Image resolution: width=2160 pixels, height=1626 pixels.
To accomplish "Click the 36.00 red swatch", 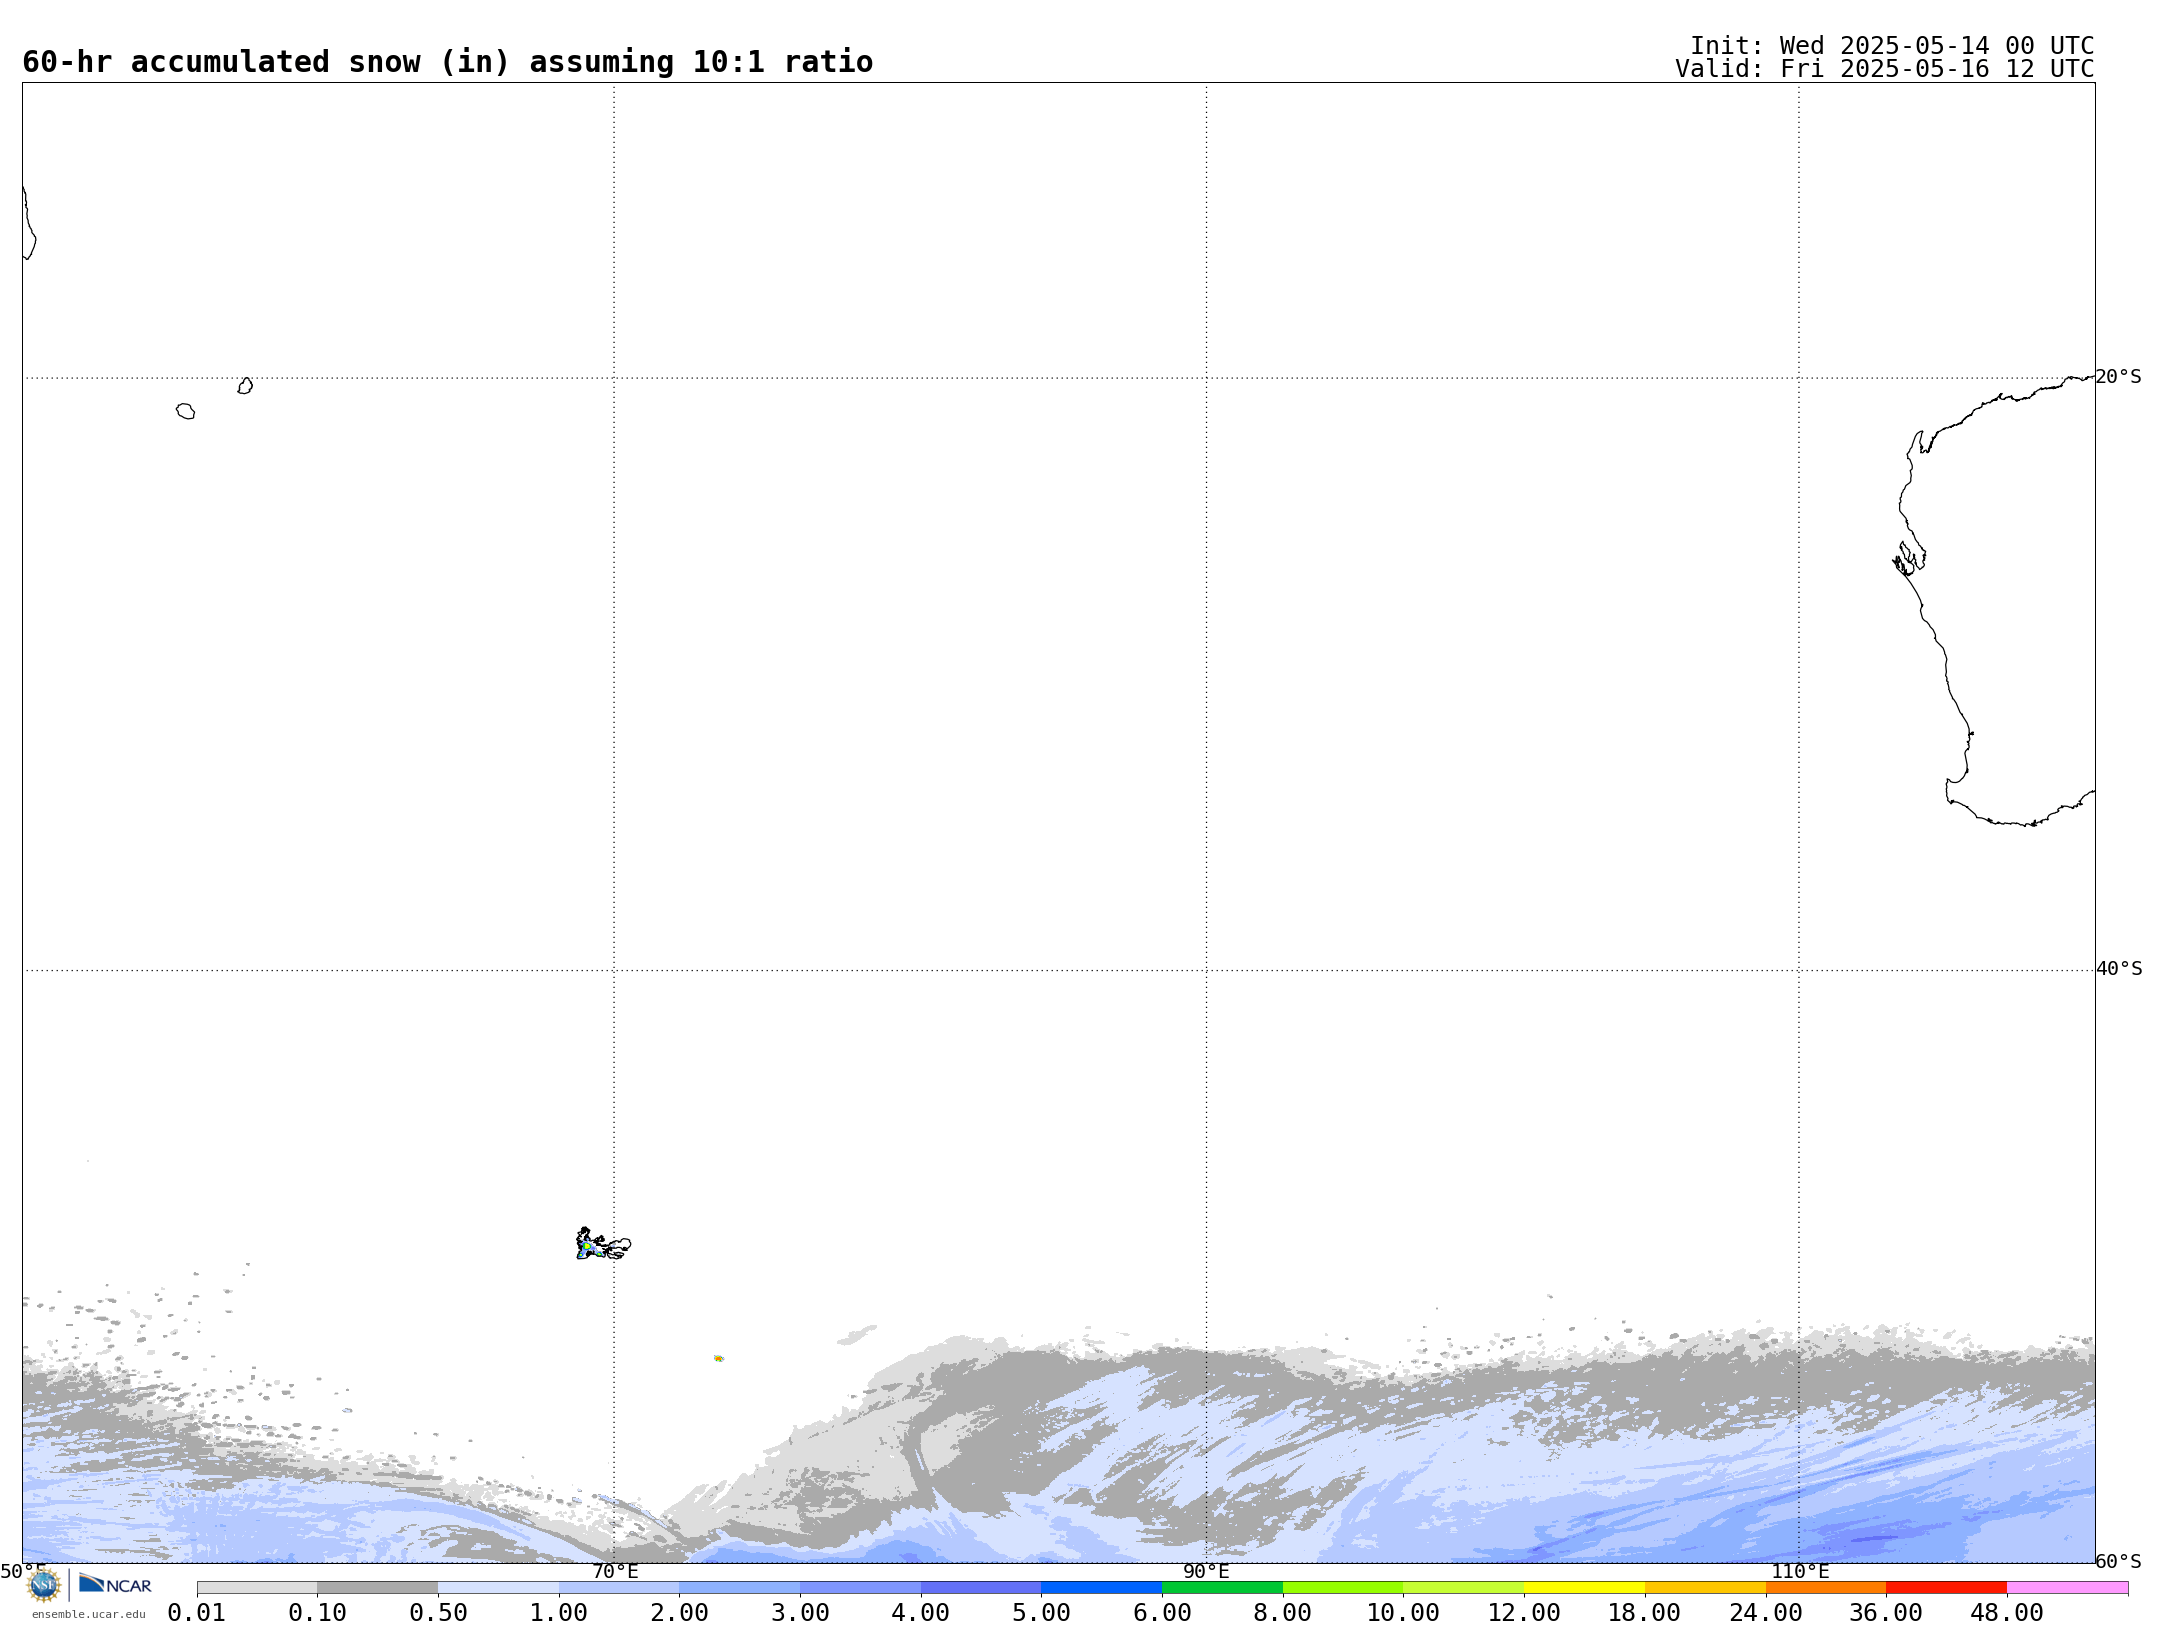I will [x=1946, y=1588].
